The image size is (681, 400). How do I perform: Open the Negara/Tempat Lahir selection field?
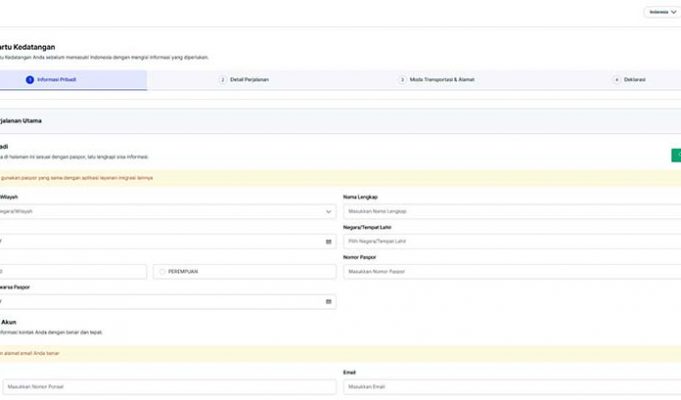pos(510,242)
